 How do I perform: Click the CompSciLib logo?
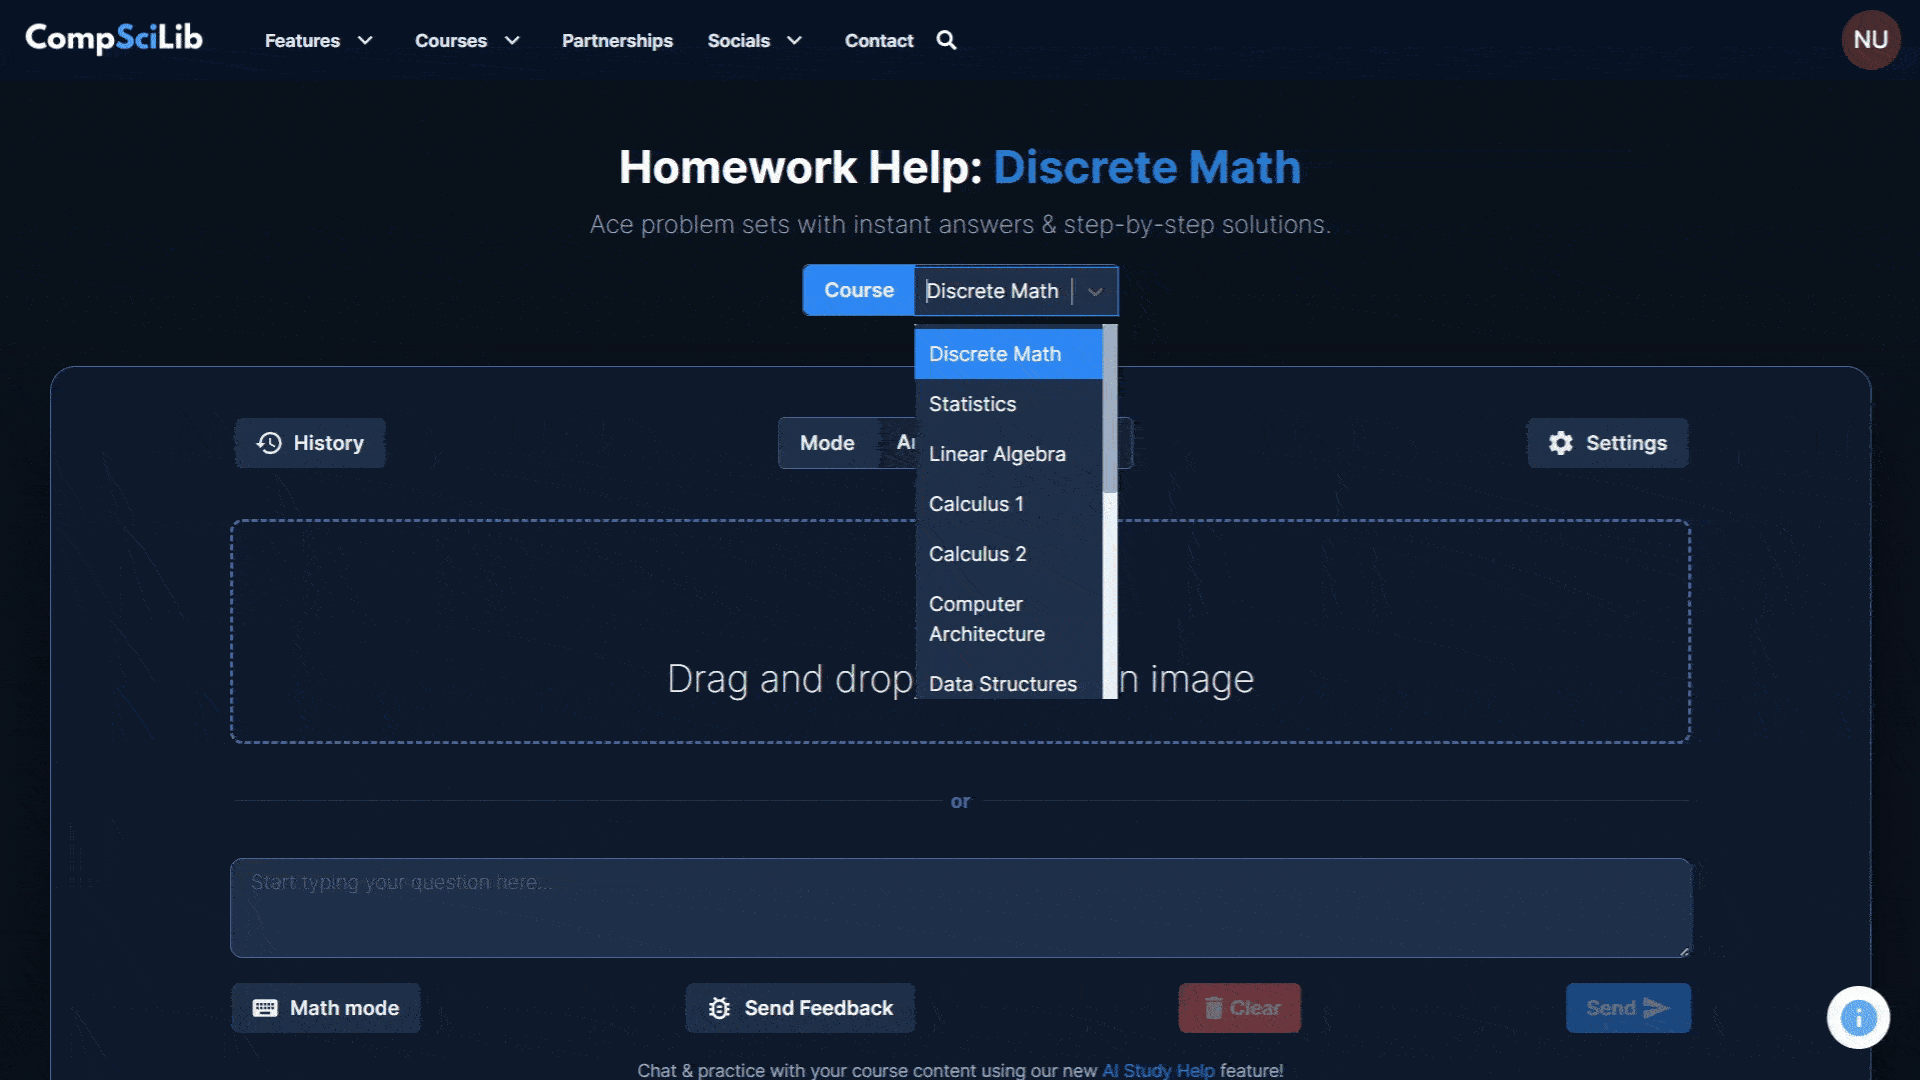pyautogui.click(x=114, y=39)
